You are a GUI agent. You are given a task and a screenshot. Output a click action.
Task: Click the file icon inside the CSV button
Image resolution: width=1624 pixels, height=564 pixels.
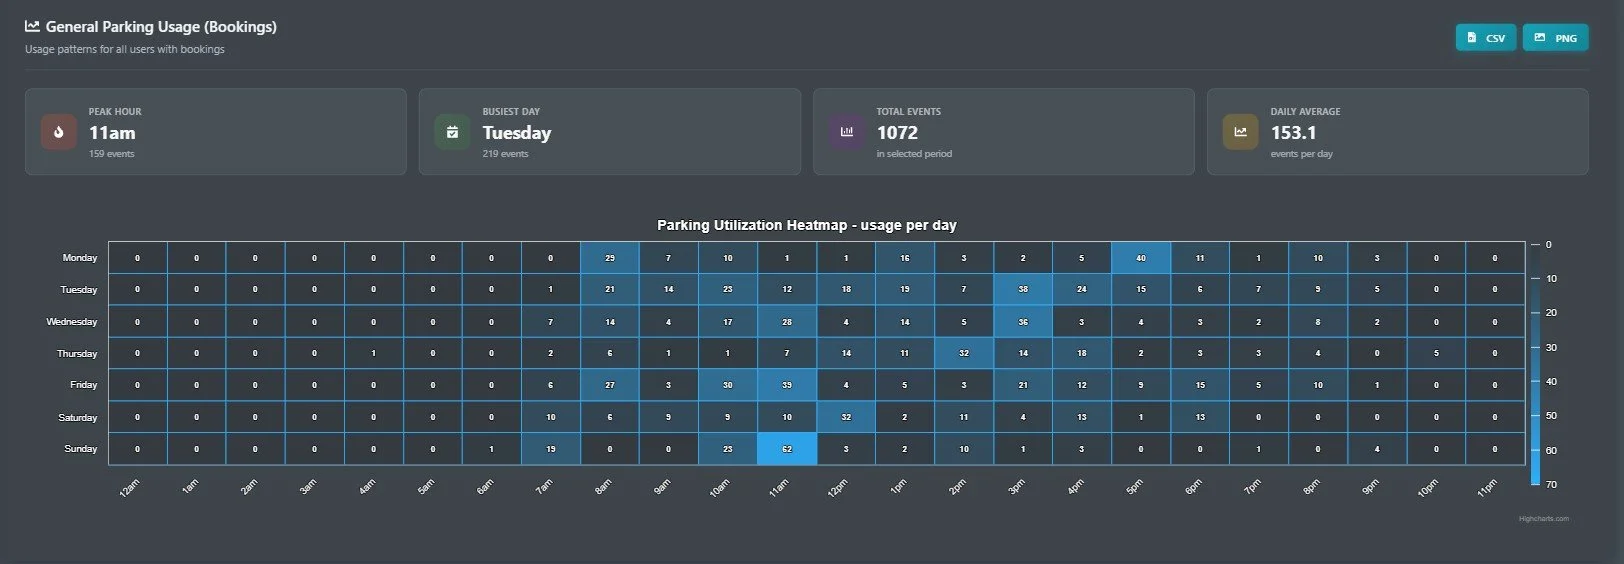[1471, 38]
